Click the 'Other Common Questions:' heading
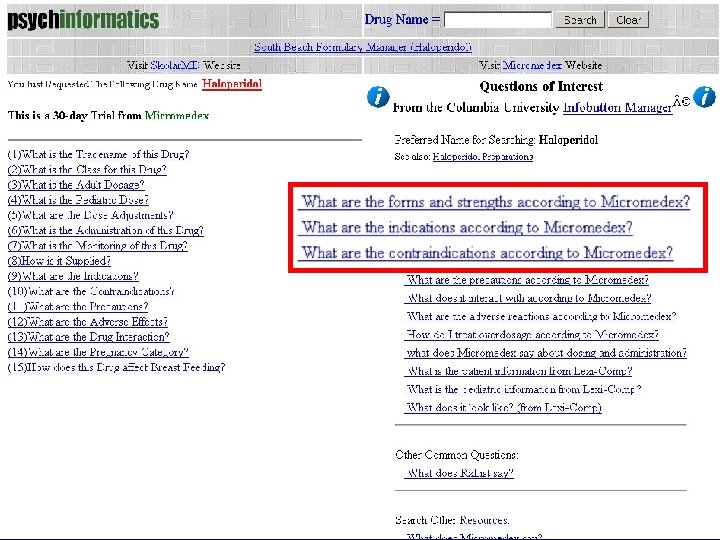This screenshot has width=720, height=540. pyautogui.click(x=457, y=455)
